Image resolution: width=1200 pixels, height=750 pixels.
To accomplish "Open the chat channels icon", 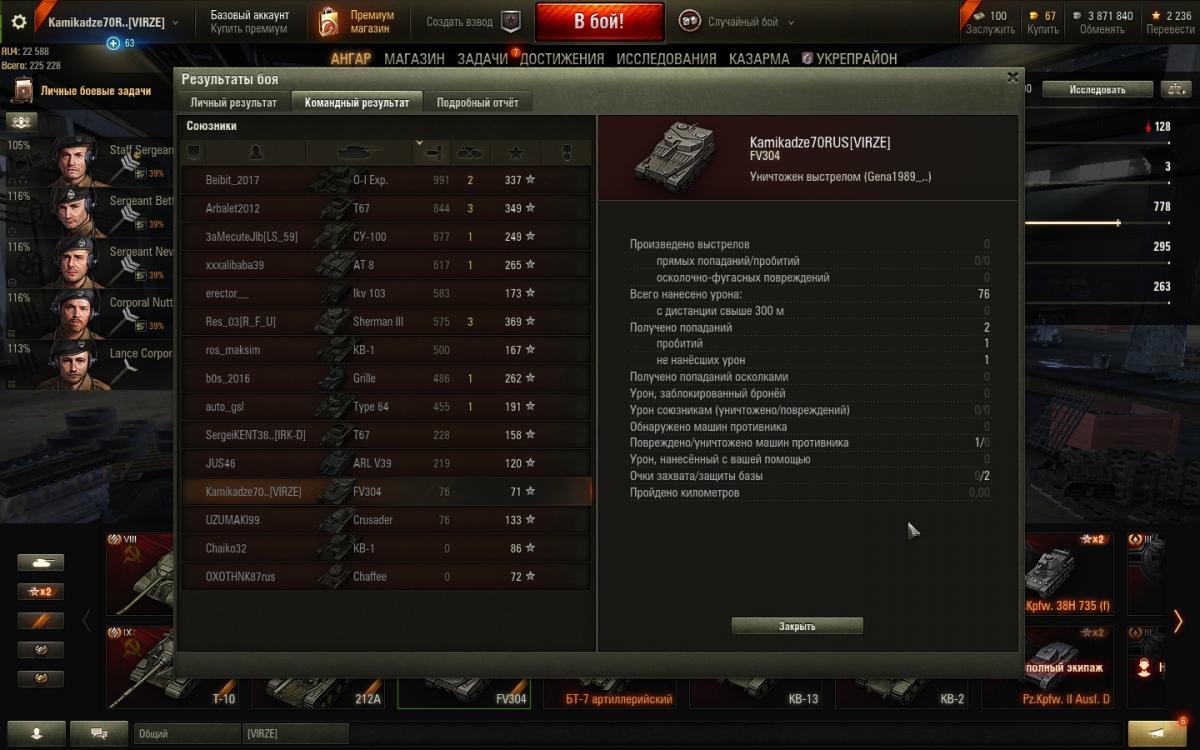I will coord(99,733).
